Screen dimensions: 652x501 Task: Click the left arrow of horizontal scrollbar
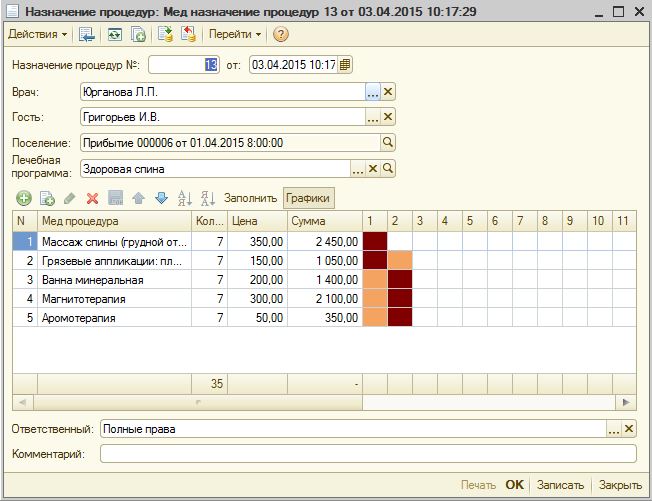pos(23,402)
